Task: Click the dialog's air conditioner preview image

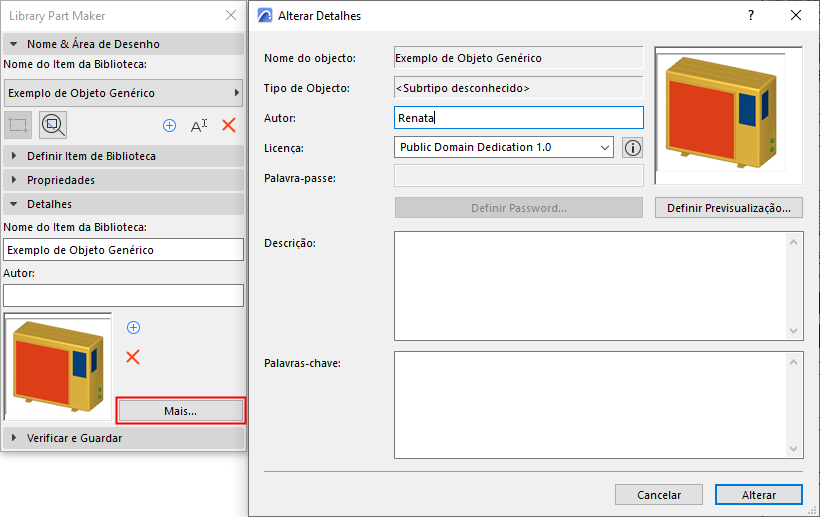Action: coord(728,116)
